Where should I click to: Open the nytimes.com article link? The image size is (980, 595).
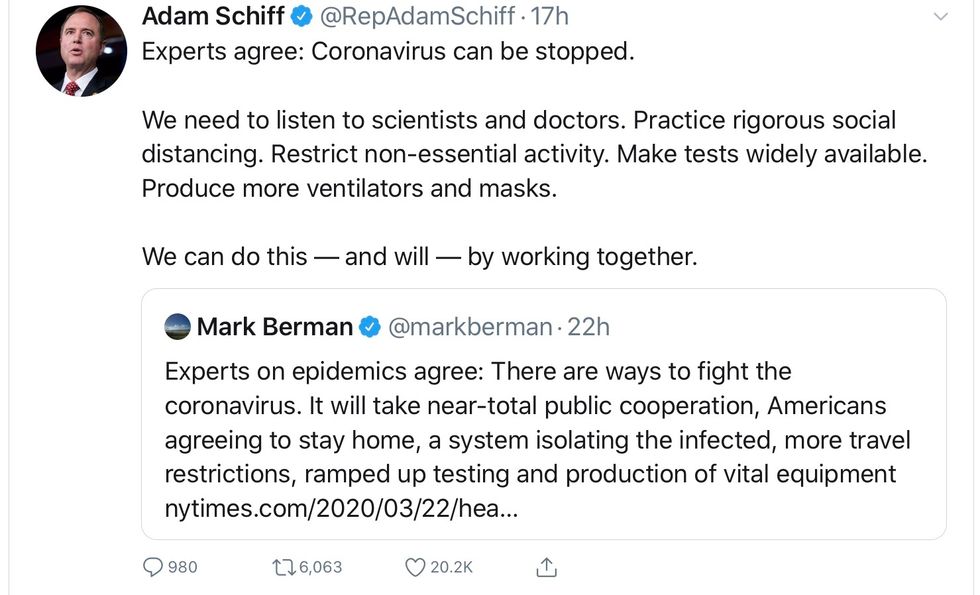(342, 508)
